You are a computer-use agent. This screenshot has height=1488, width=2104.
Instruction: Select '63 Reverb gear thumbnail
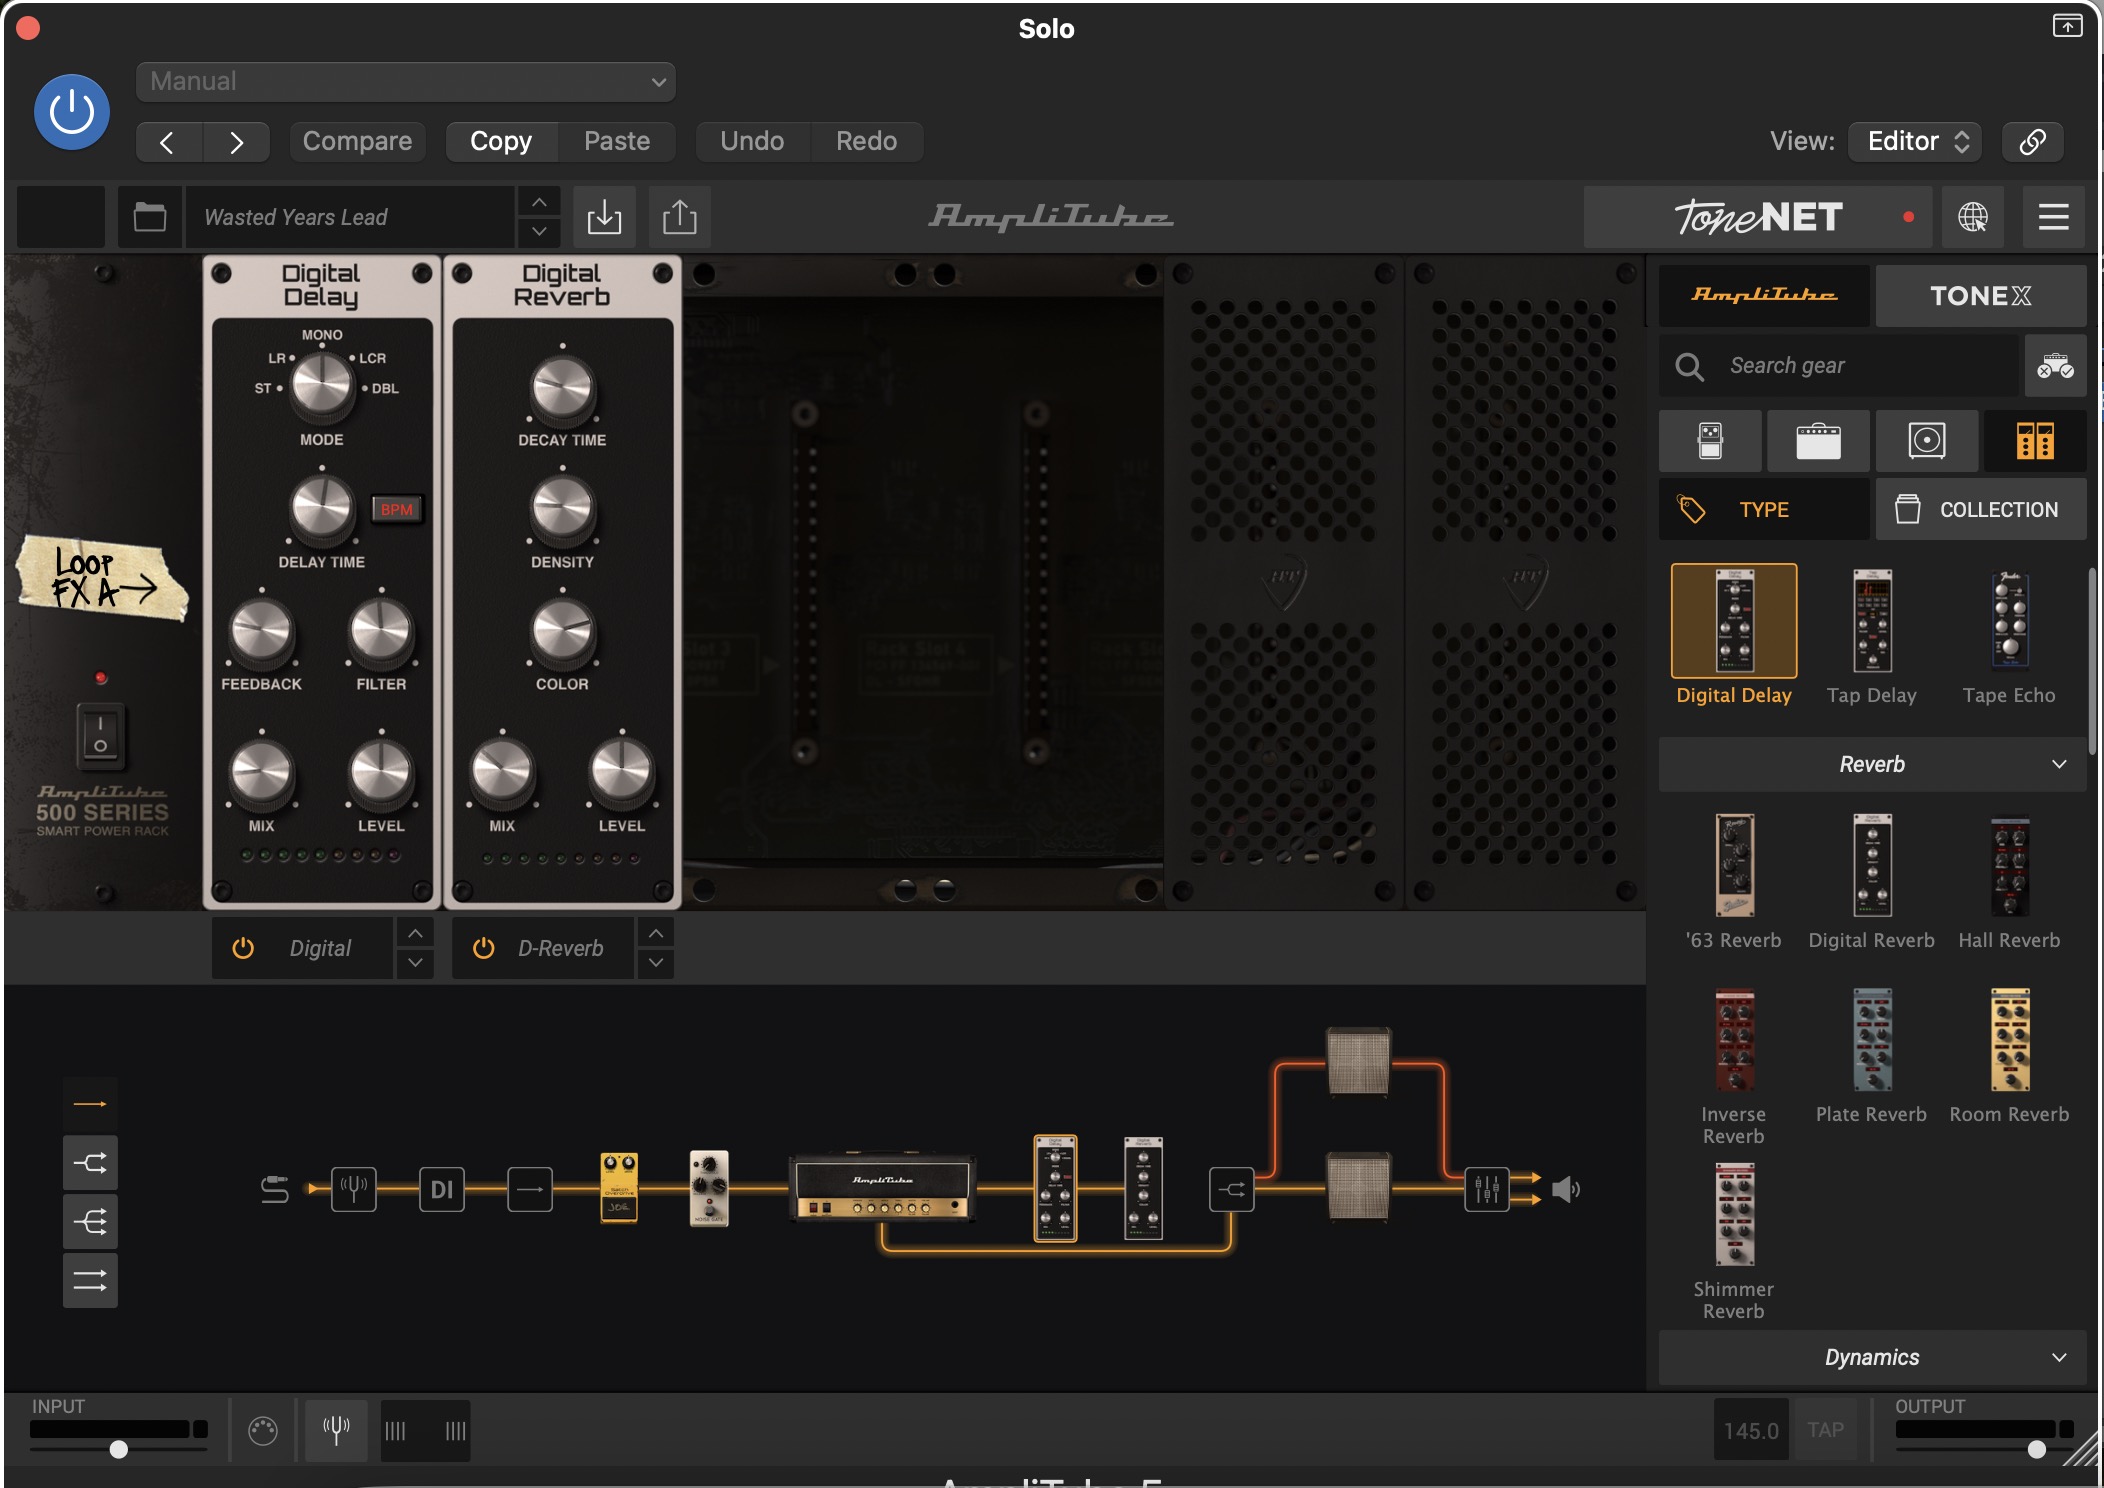(1734, 865)
